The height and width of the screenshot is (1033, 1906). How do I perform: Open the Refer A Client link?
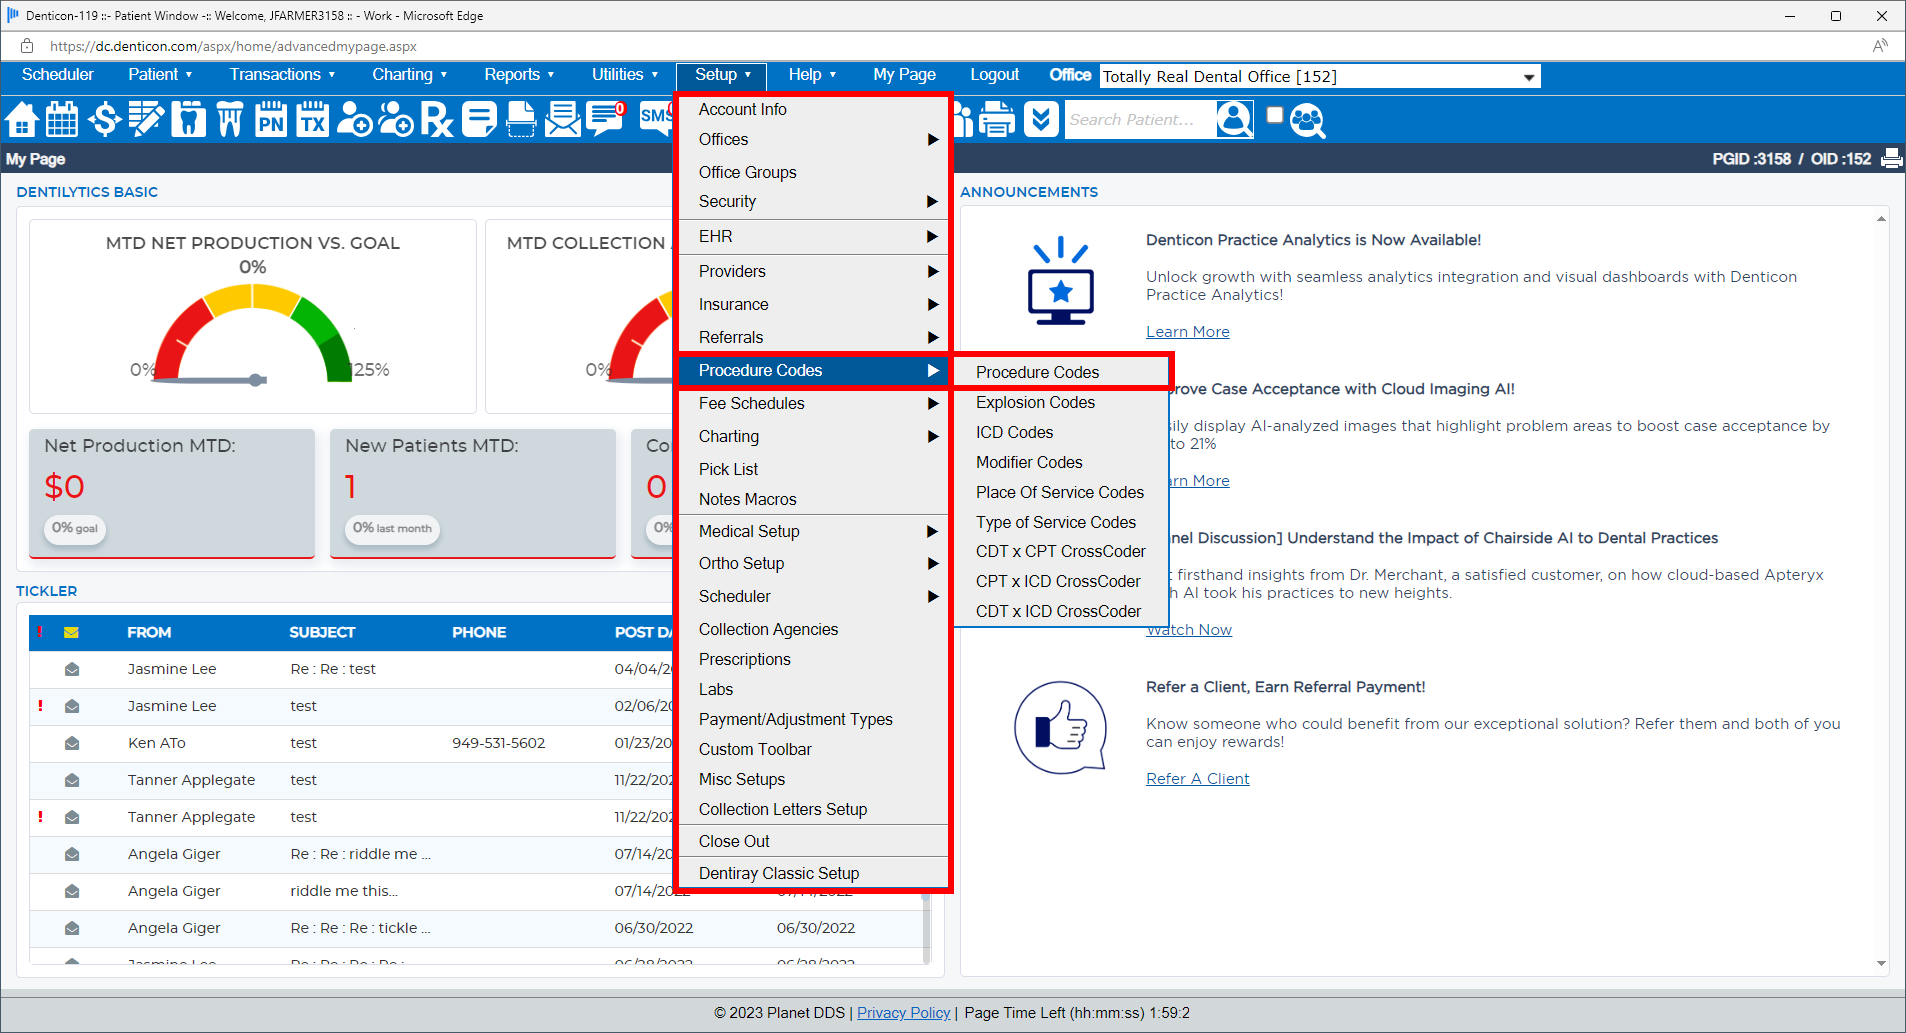pyautogui.click(x=1197, y=779)
